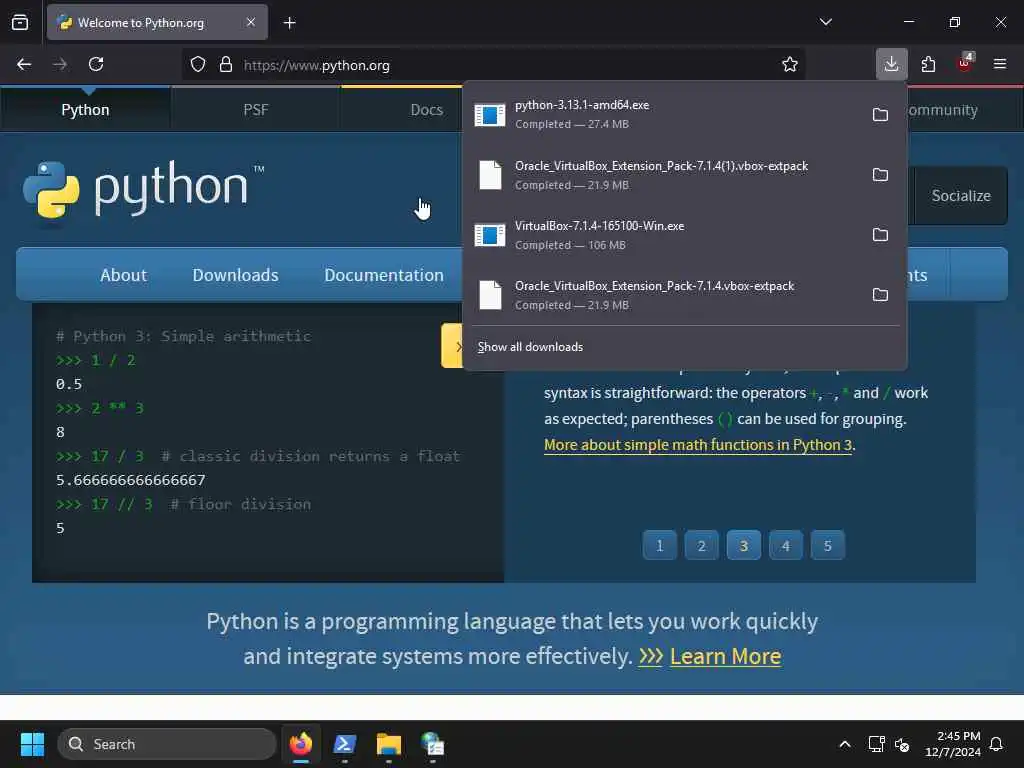The image size is (1024, 768).
Task: Switch to Firefox in the taskbar
Action: [x=301, y=744]
